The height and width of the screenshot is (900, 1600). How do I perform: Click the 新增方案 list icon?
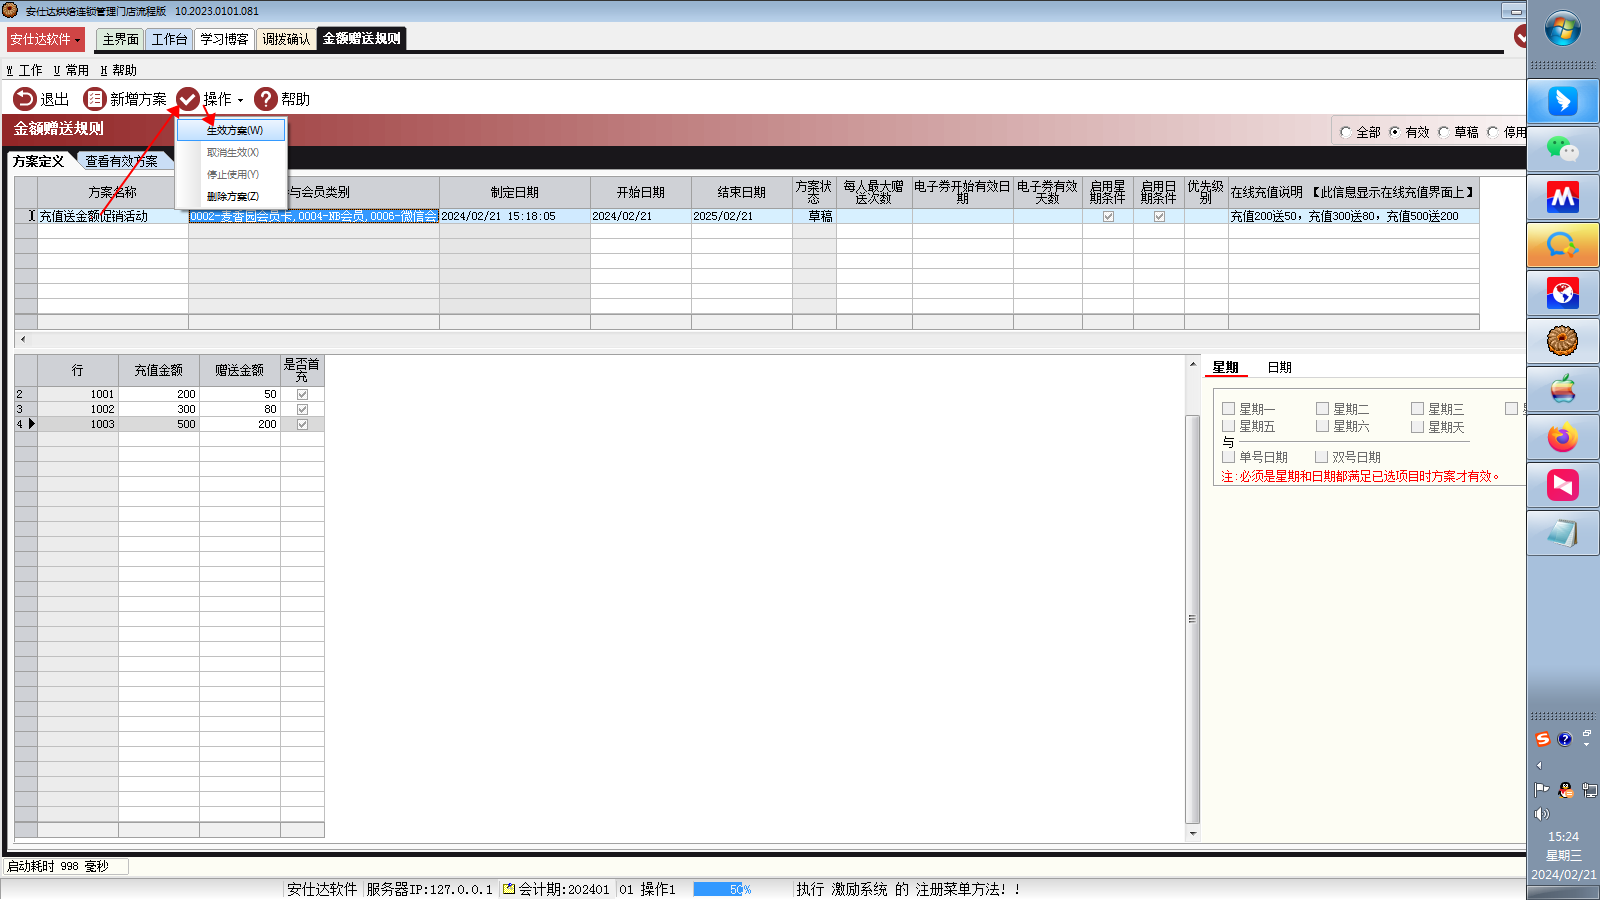pos(95,99)
